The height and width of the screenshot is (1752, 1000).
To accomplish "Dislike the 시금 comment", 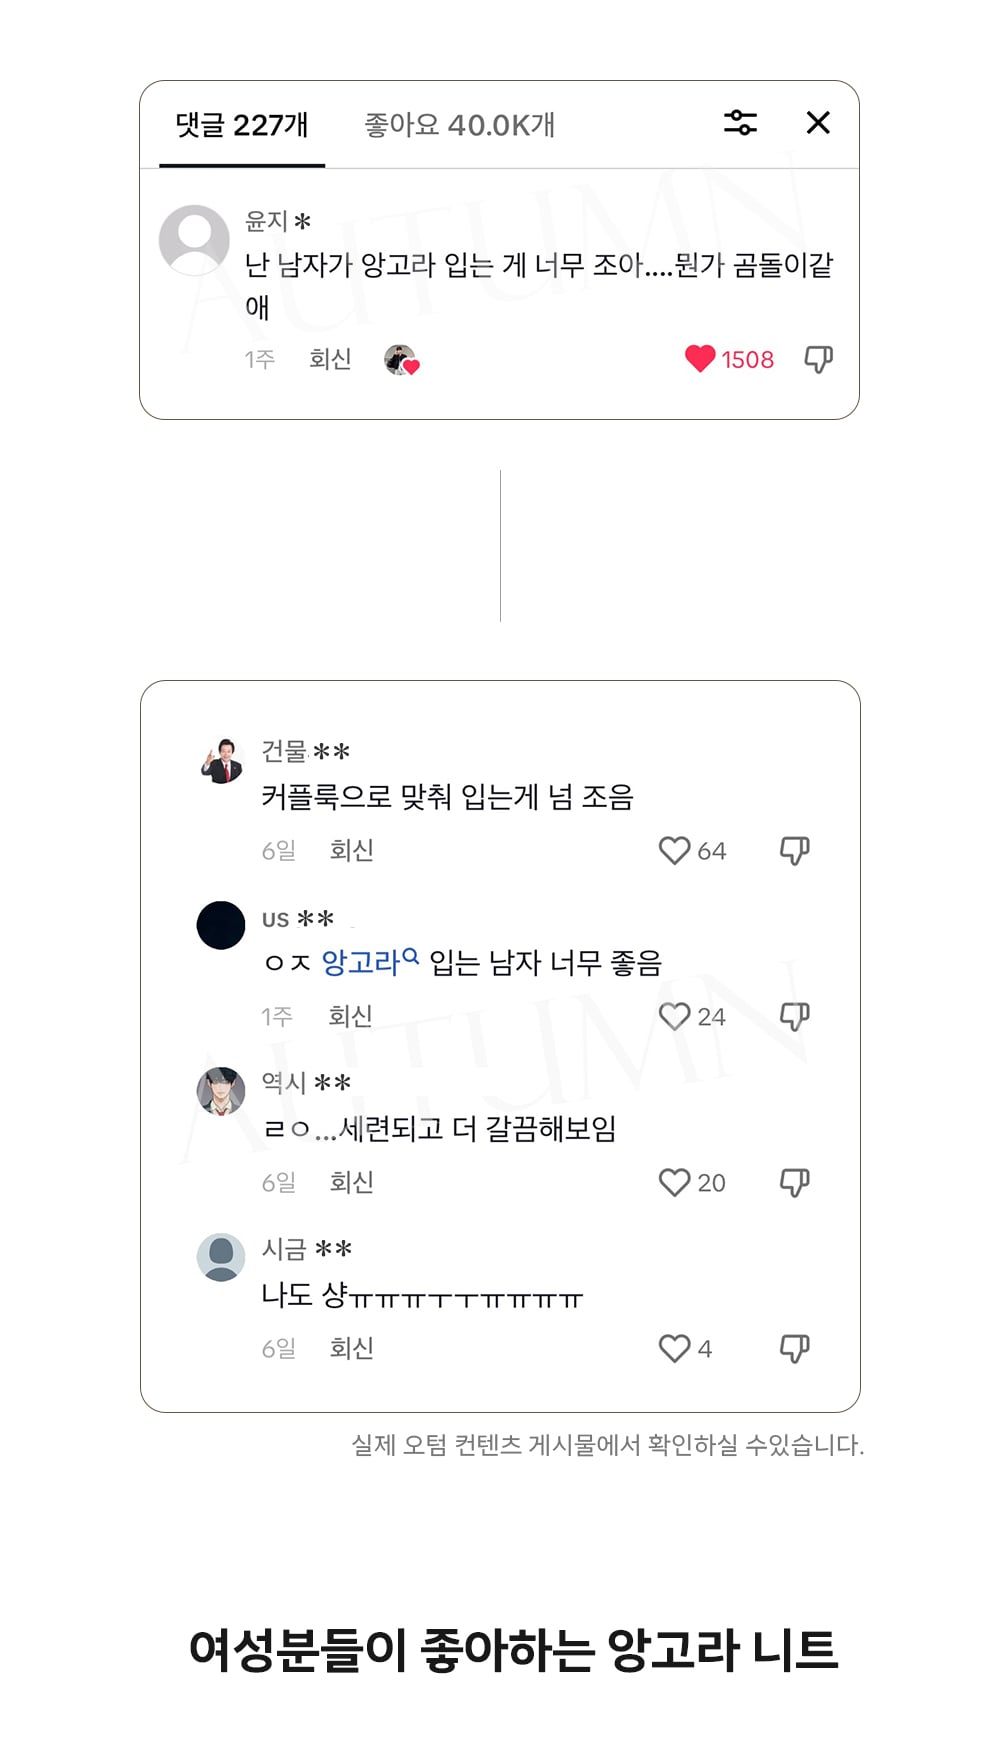I will [794, 1349].
